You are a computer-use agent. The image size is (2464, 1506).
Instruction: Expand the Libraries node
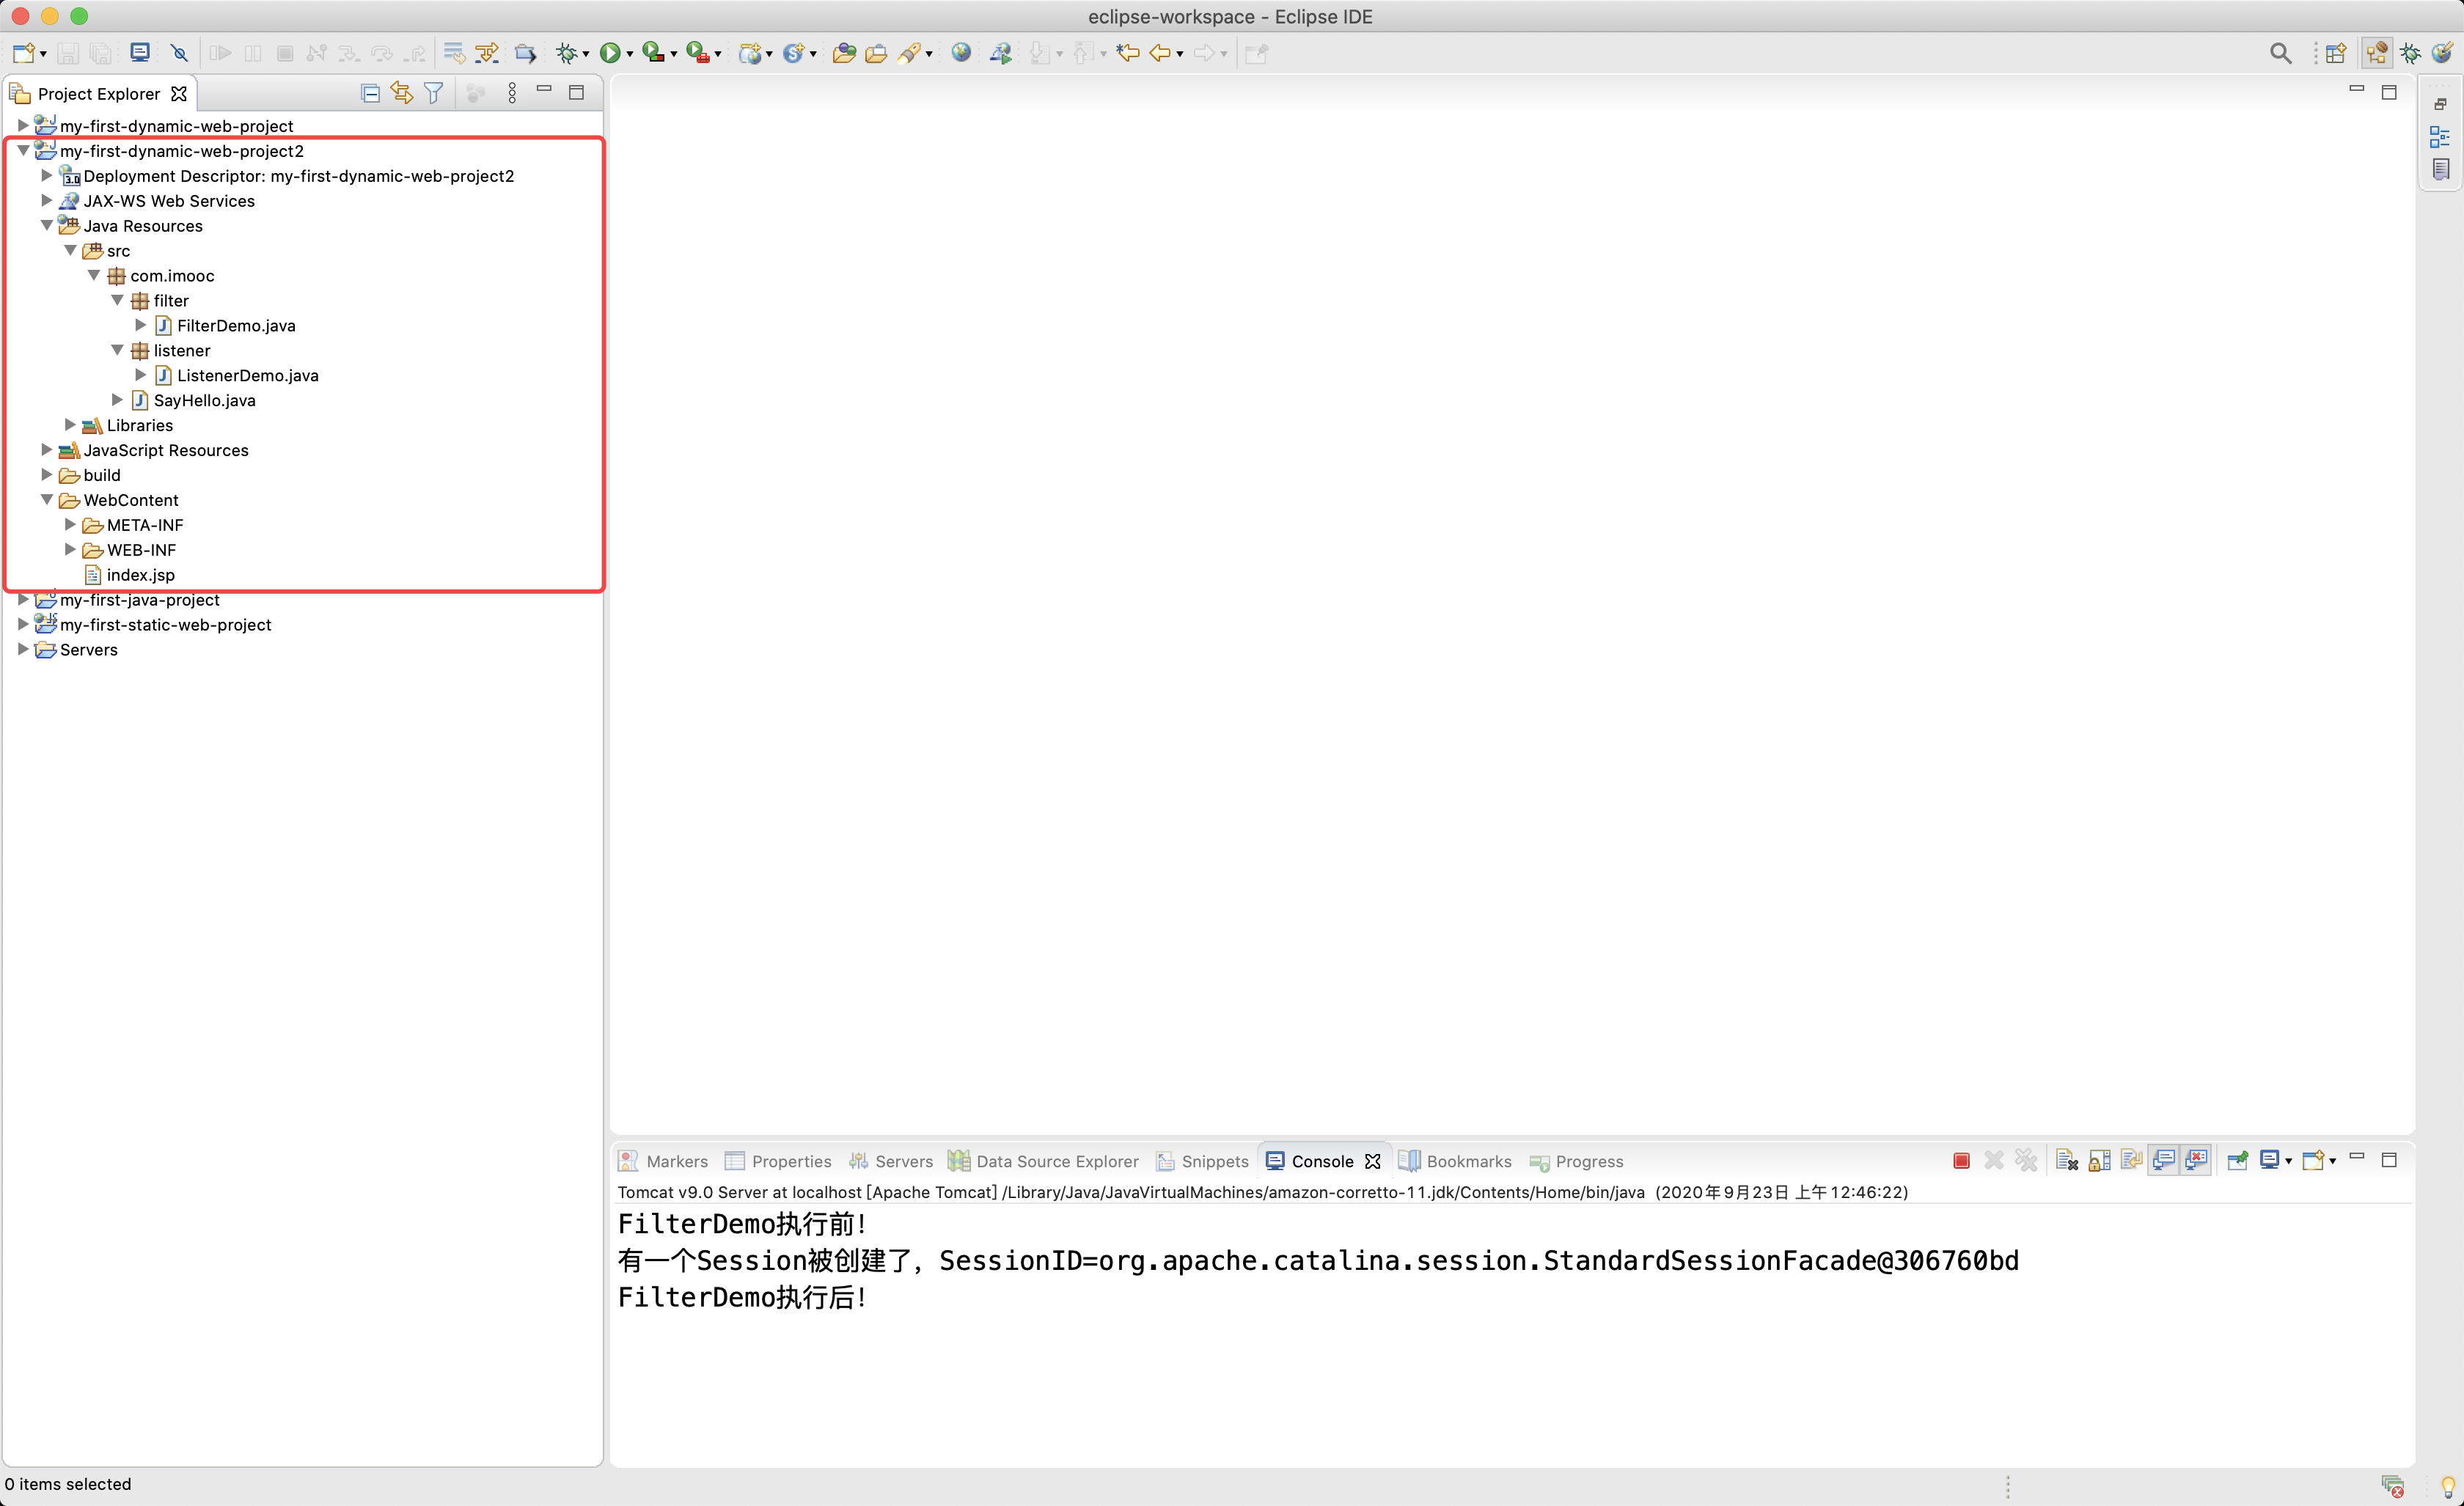pos(70,424)
